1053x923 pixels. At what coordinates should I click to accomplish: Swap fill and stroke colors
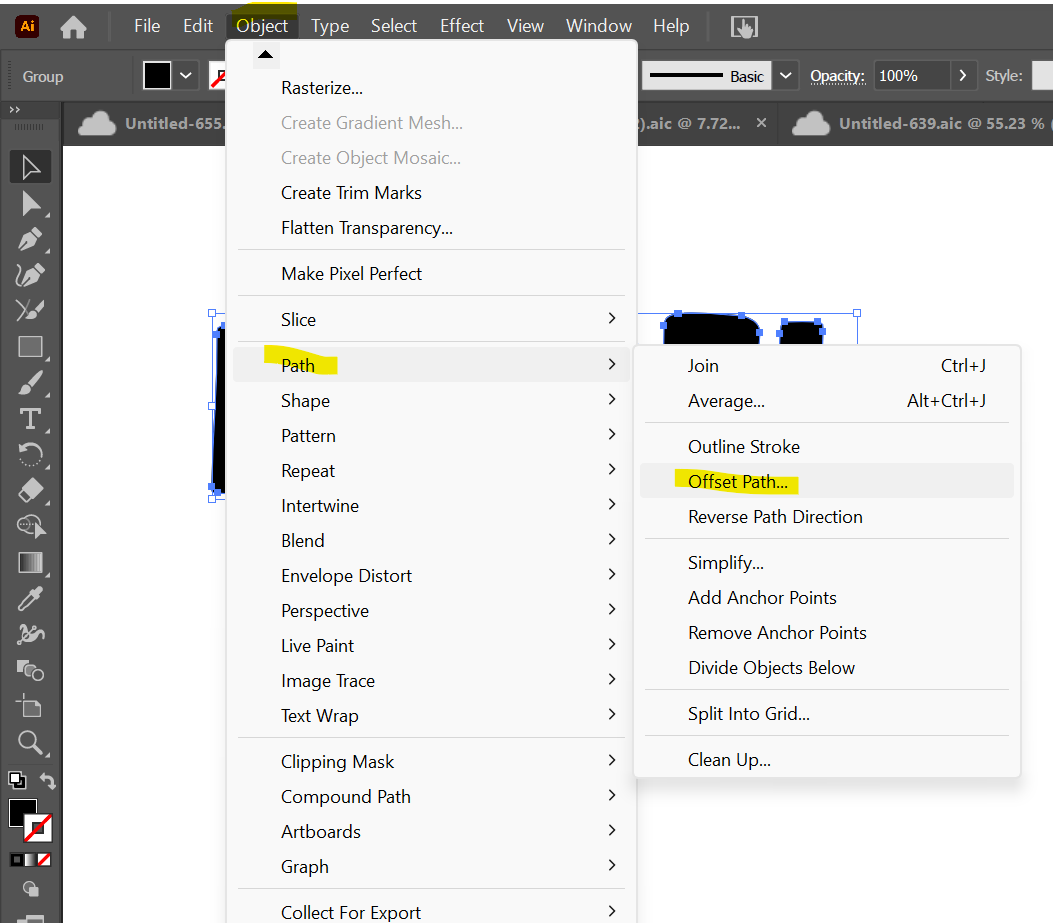click(x=47, y=781)
